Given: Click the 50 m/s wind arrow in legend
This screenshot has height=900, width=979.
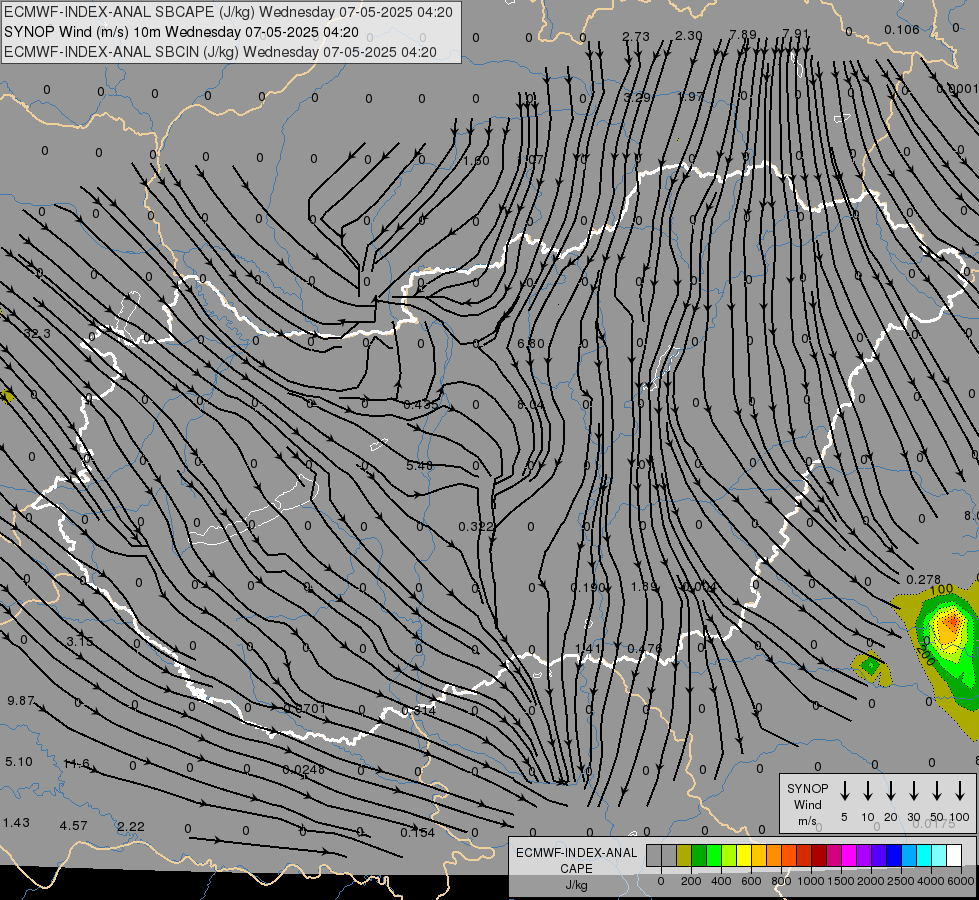Looking at the screenshot, I should tap(937, 791).
